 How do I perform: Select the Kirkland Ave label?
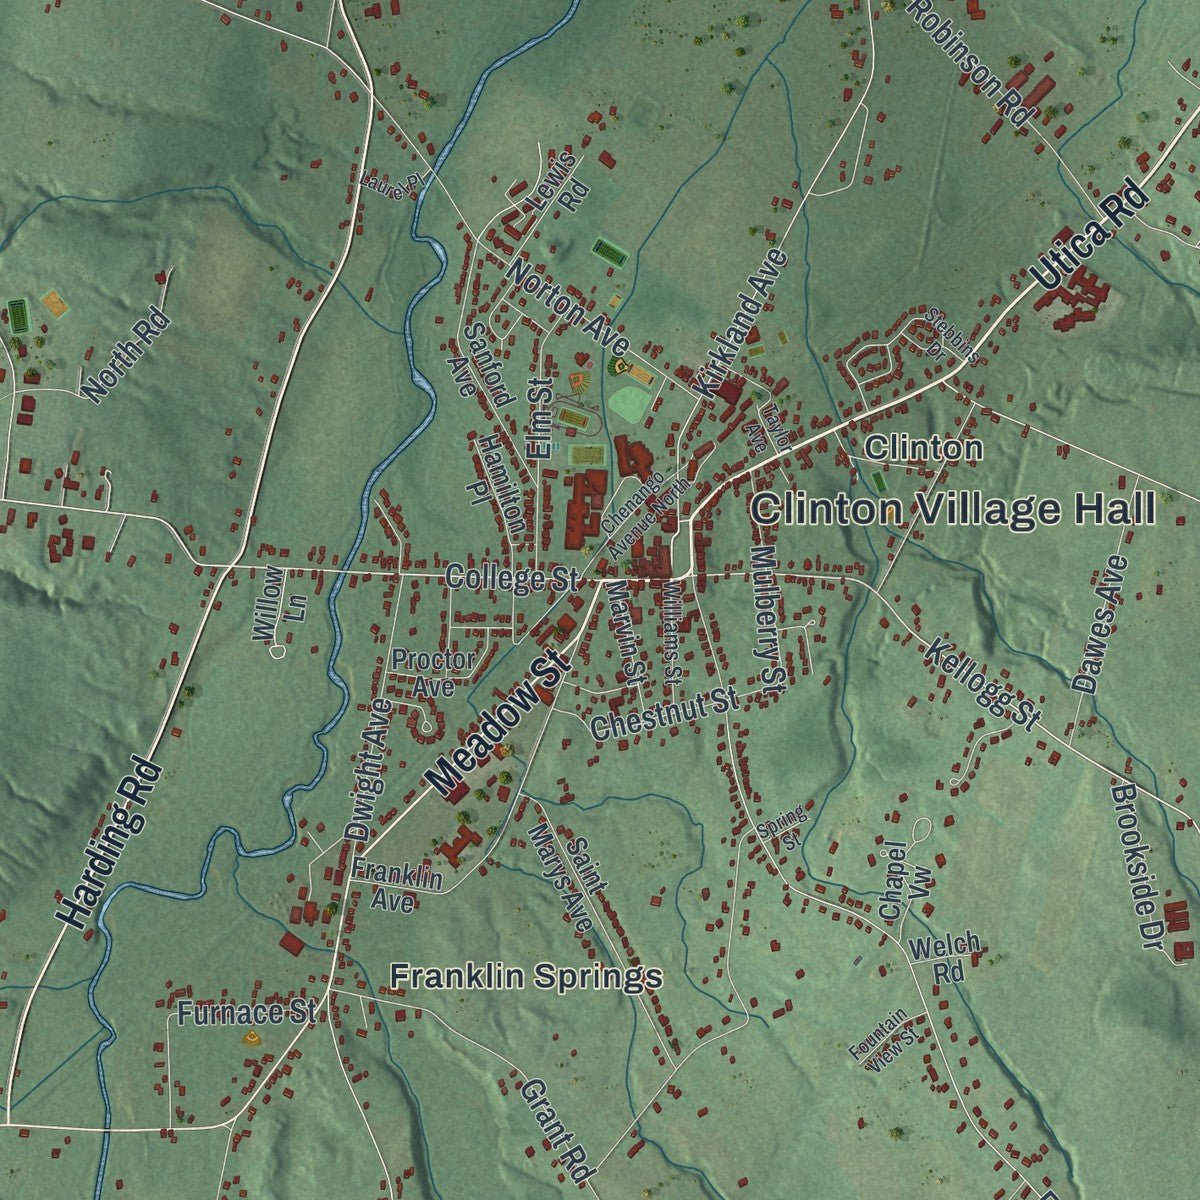[744, 323]
